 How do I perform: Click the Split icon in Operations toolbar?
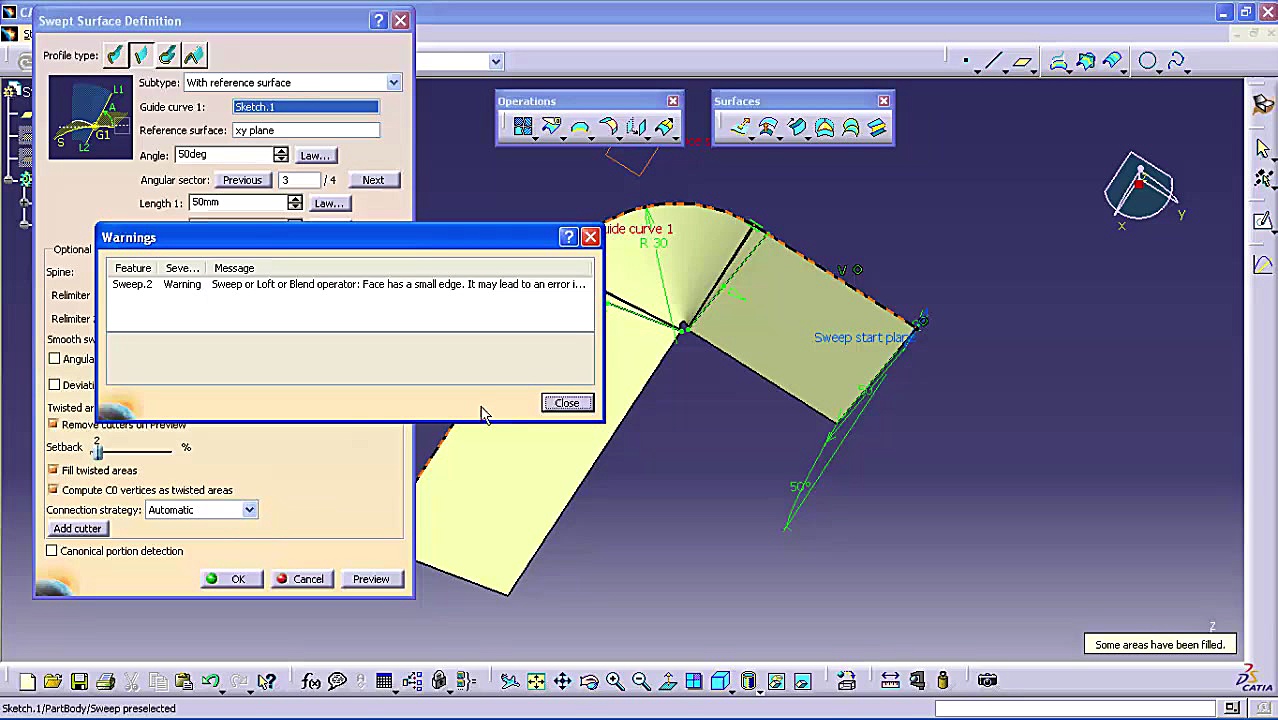click(551, 126)
